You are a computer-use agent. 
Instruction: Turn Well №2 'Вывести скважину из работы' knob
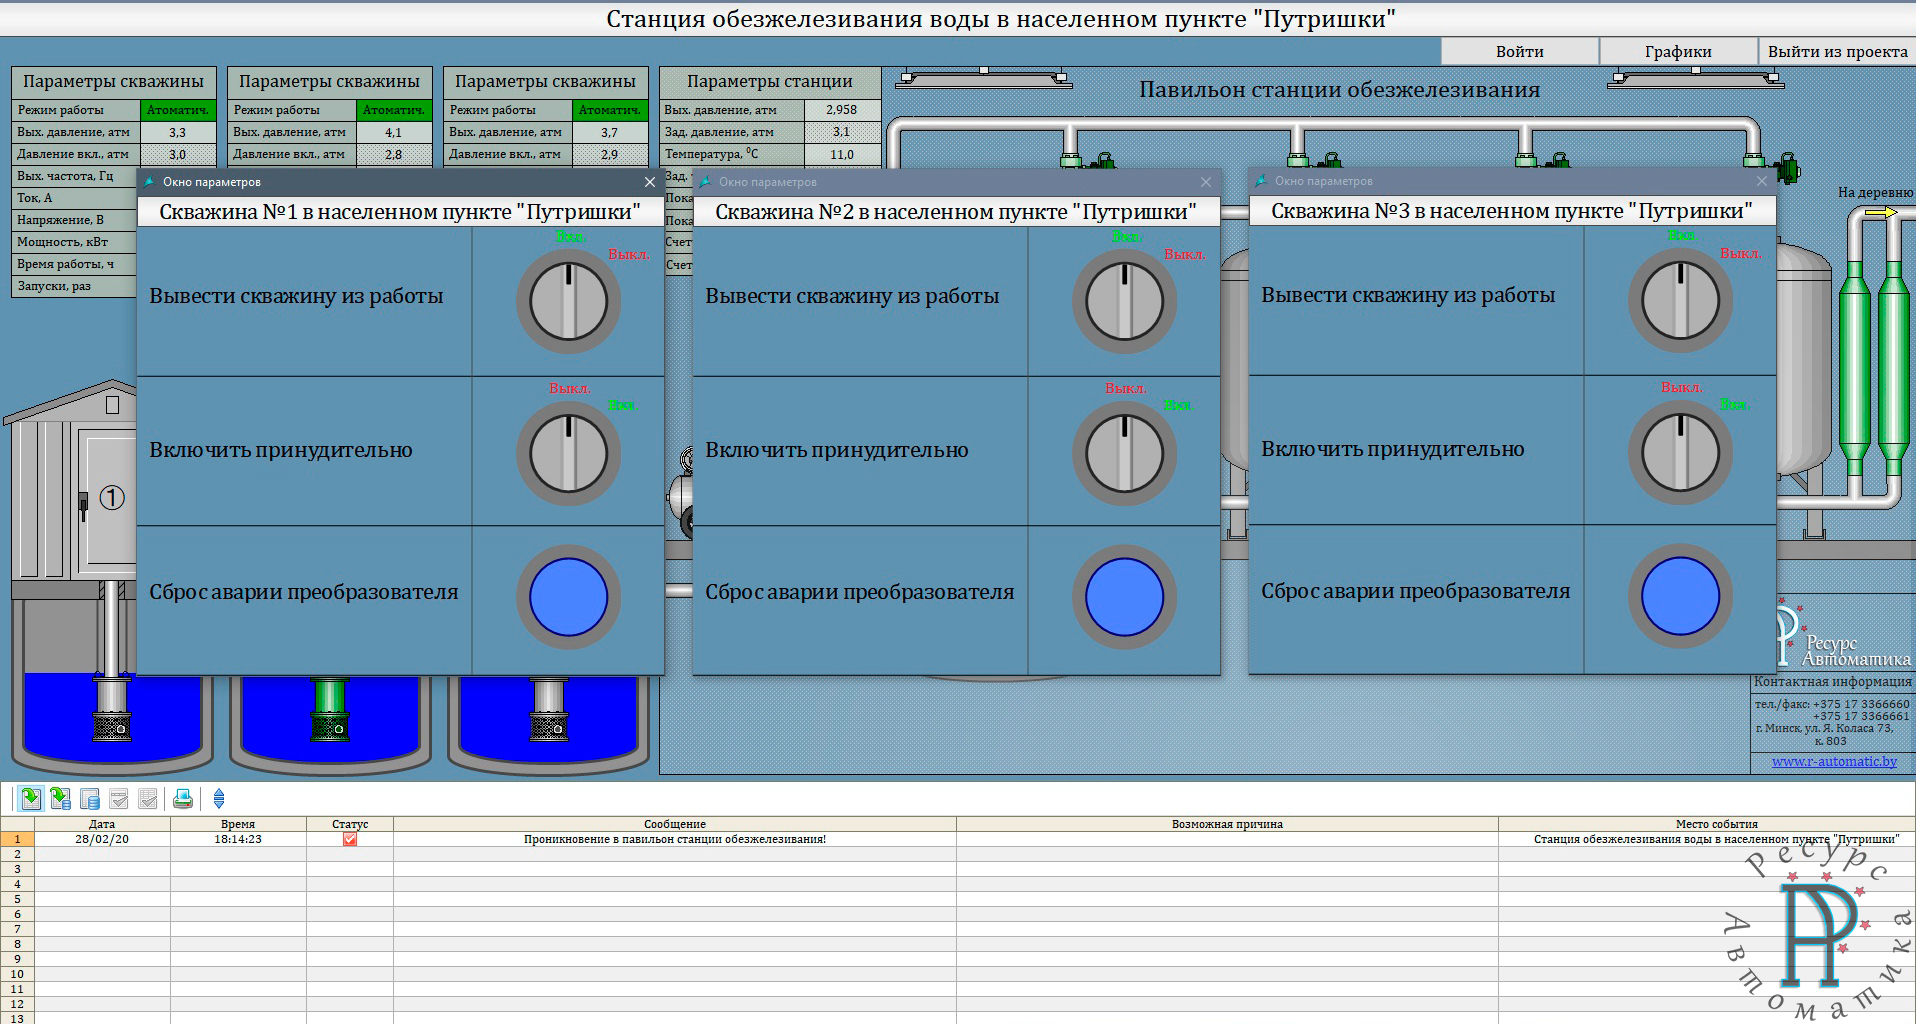1124,301
